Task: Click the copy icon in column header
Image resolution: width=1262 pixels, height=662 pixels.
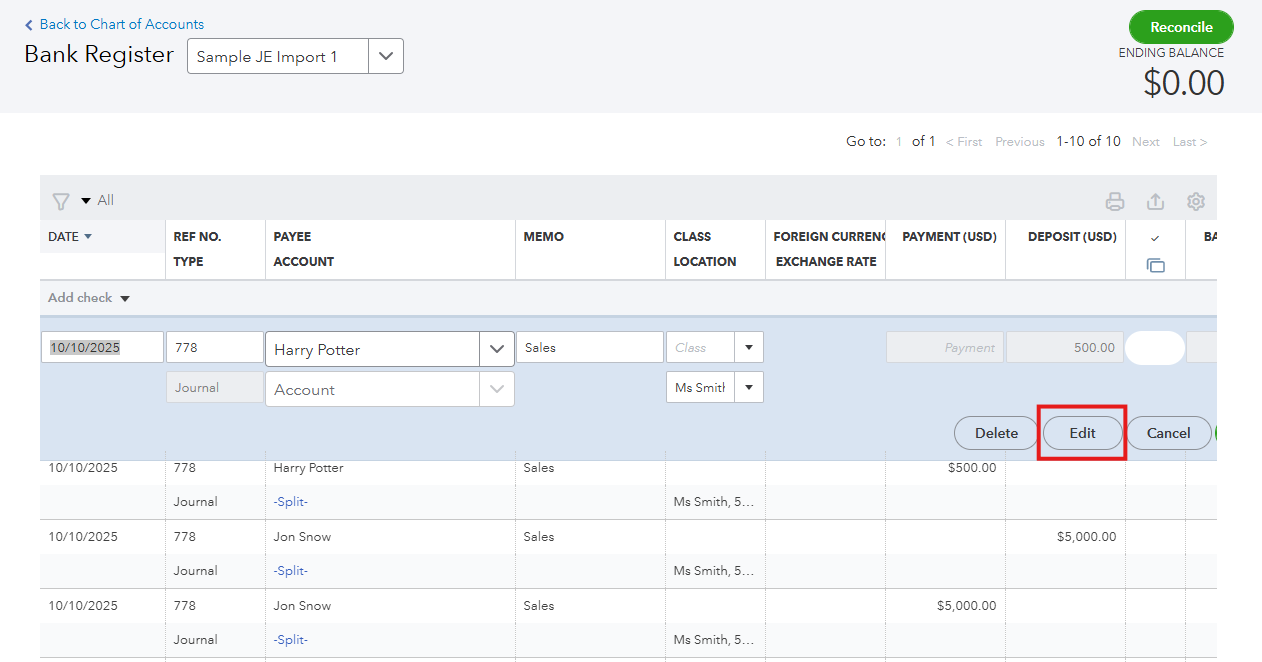Action: pos(1155,265)
